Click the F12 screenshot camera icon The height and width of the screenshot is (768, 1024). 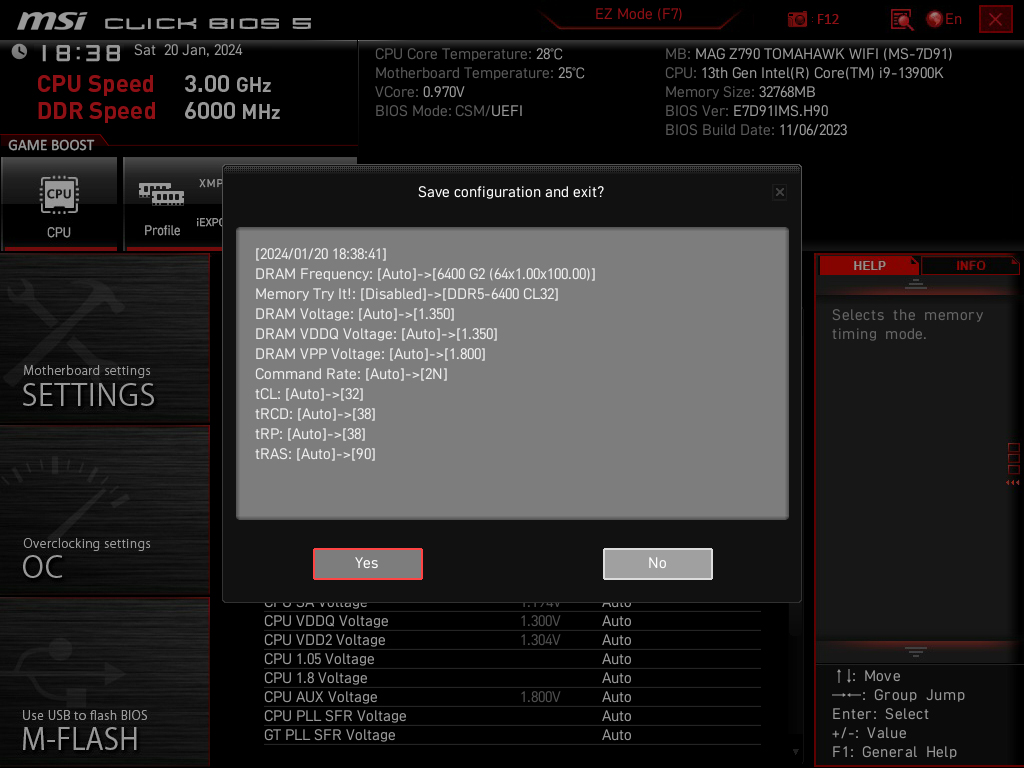tap(797, 19)
